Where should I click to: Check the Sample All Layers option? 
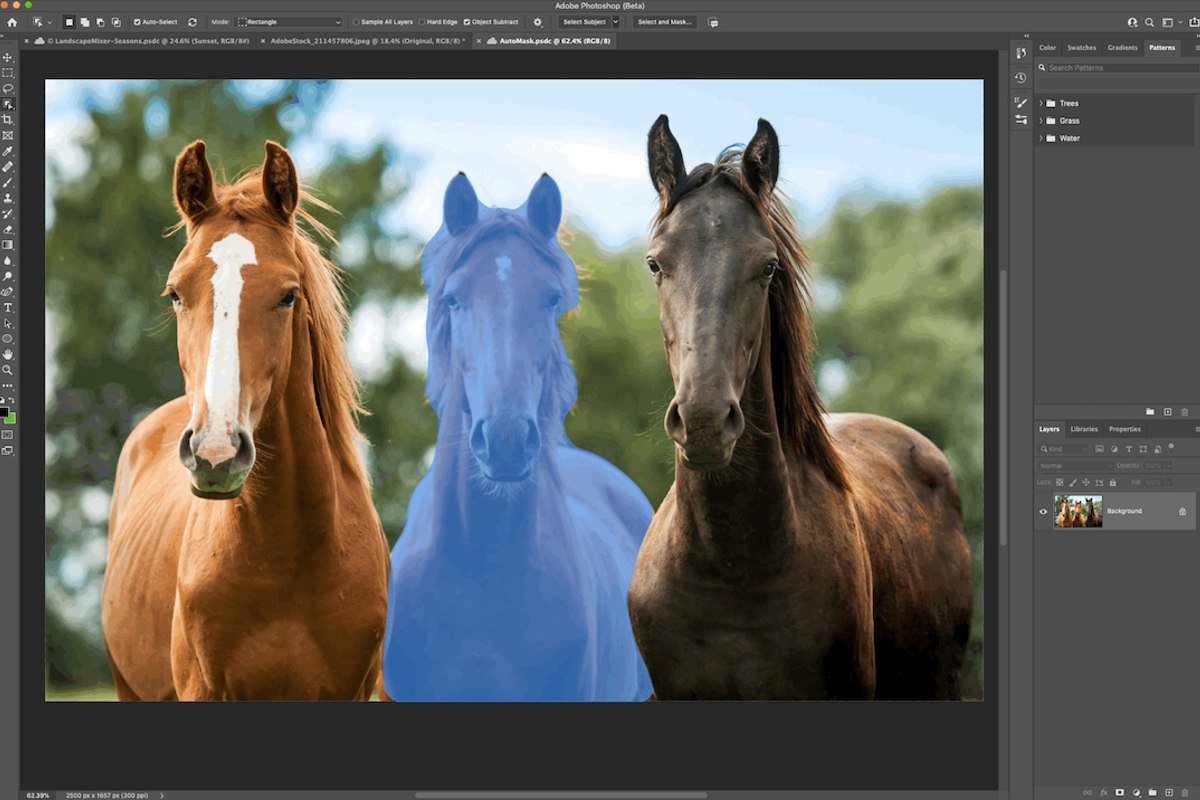click(x=355, y=21)
